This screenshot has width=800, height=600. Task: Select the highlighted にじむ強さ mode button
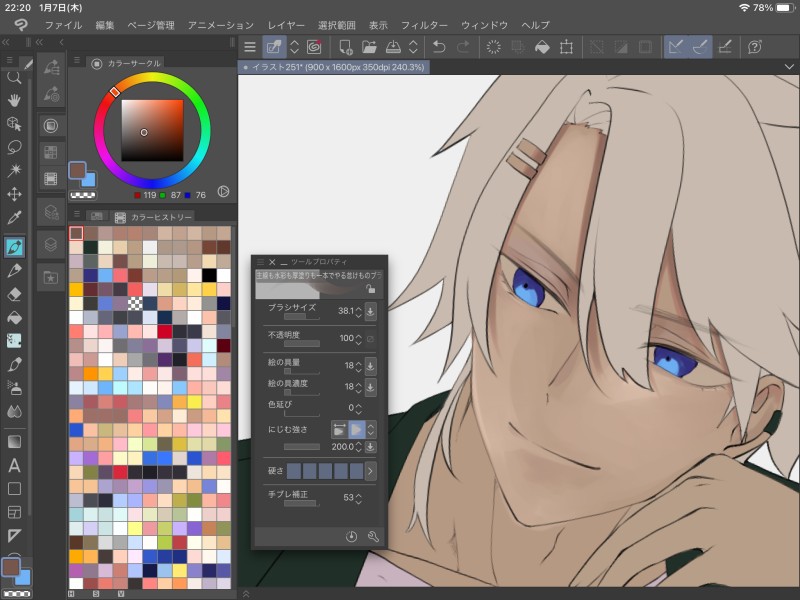tap(356, 430)
